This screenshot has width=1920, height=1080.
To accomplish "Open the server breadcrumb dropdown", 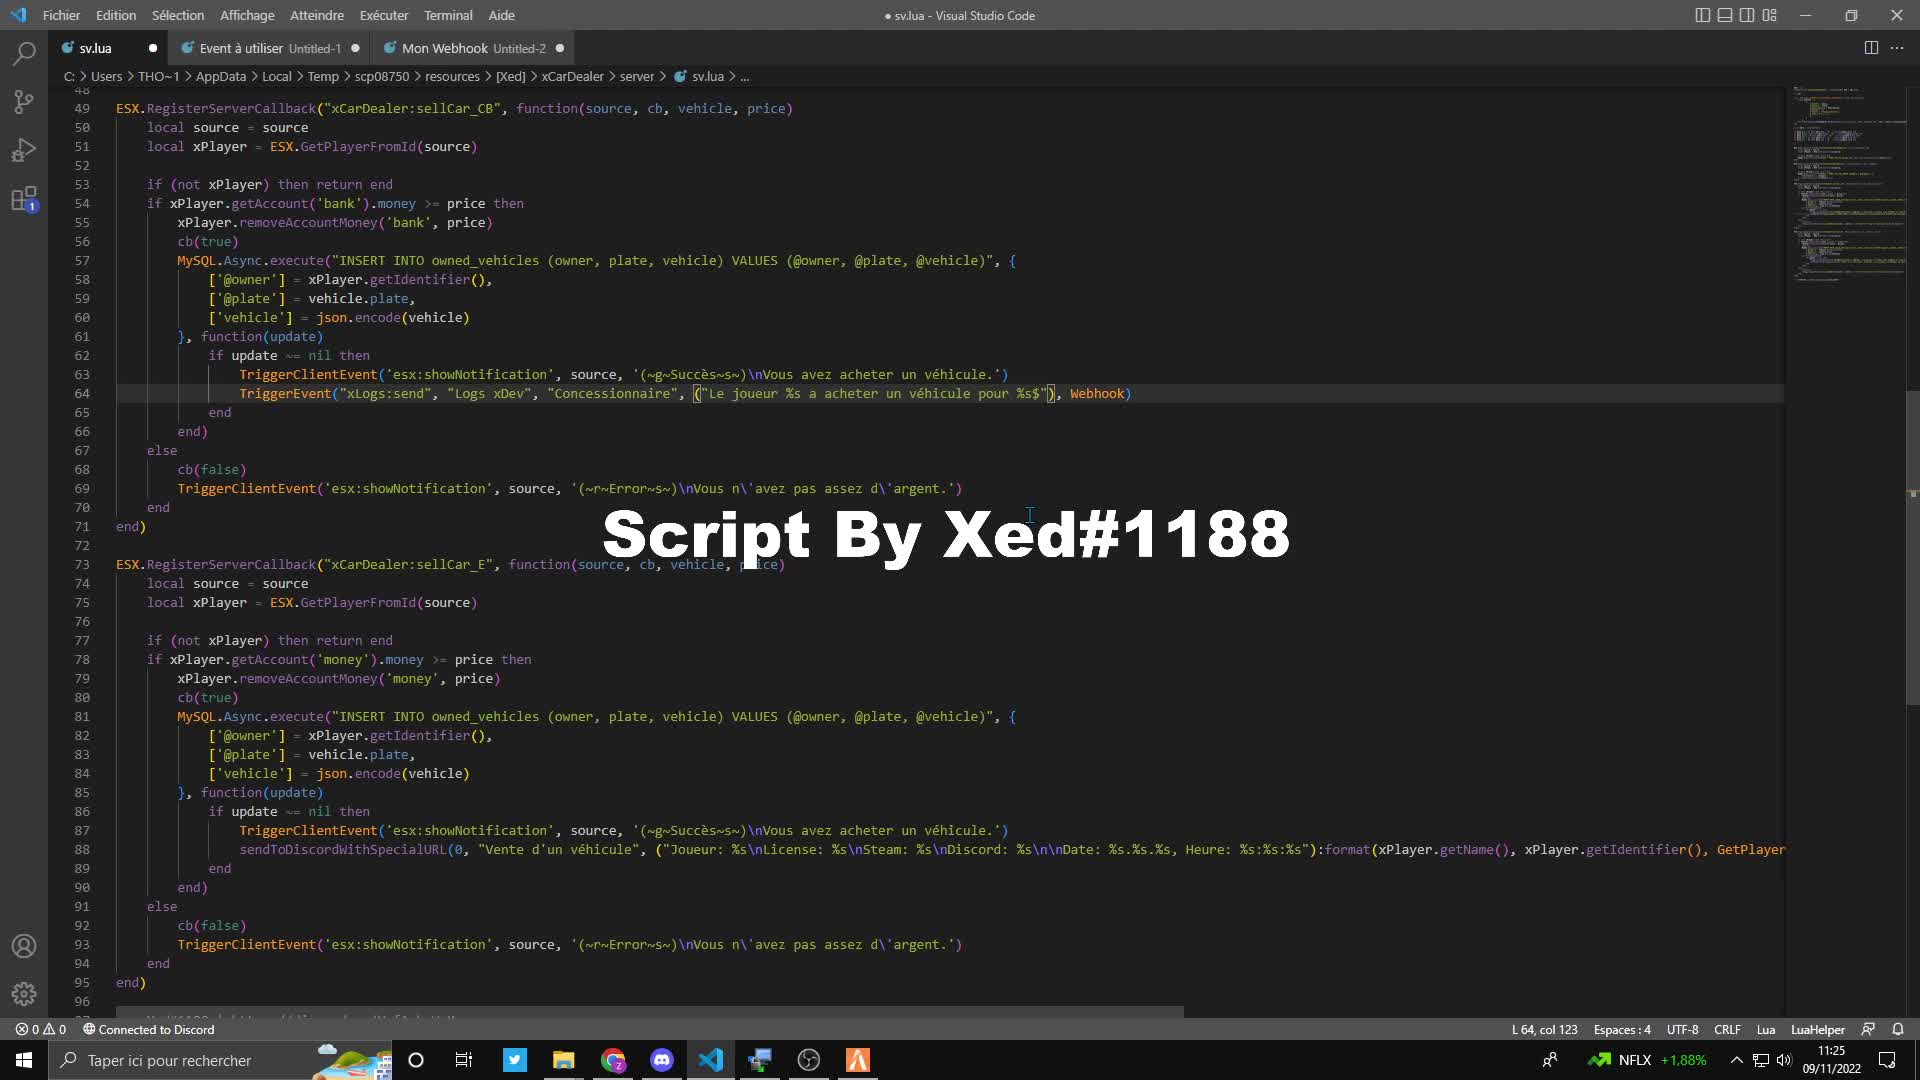I will pos(636,76).
